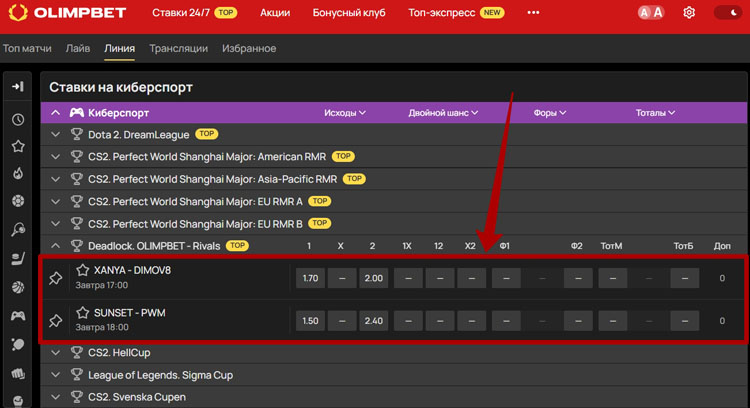Select the tennis racket sidebar icon
The width and height of the screenshot is (750, 408).
pos(18,230)
